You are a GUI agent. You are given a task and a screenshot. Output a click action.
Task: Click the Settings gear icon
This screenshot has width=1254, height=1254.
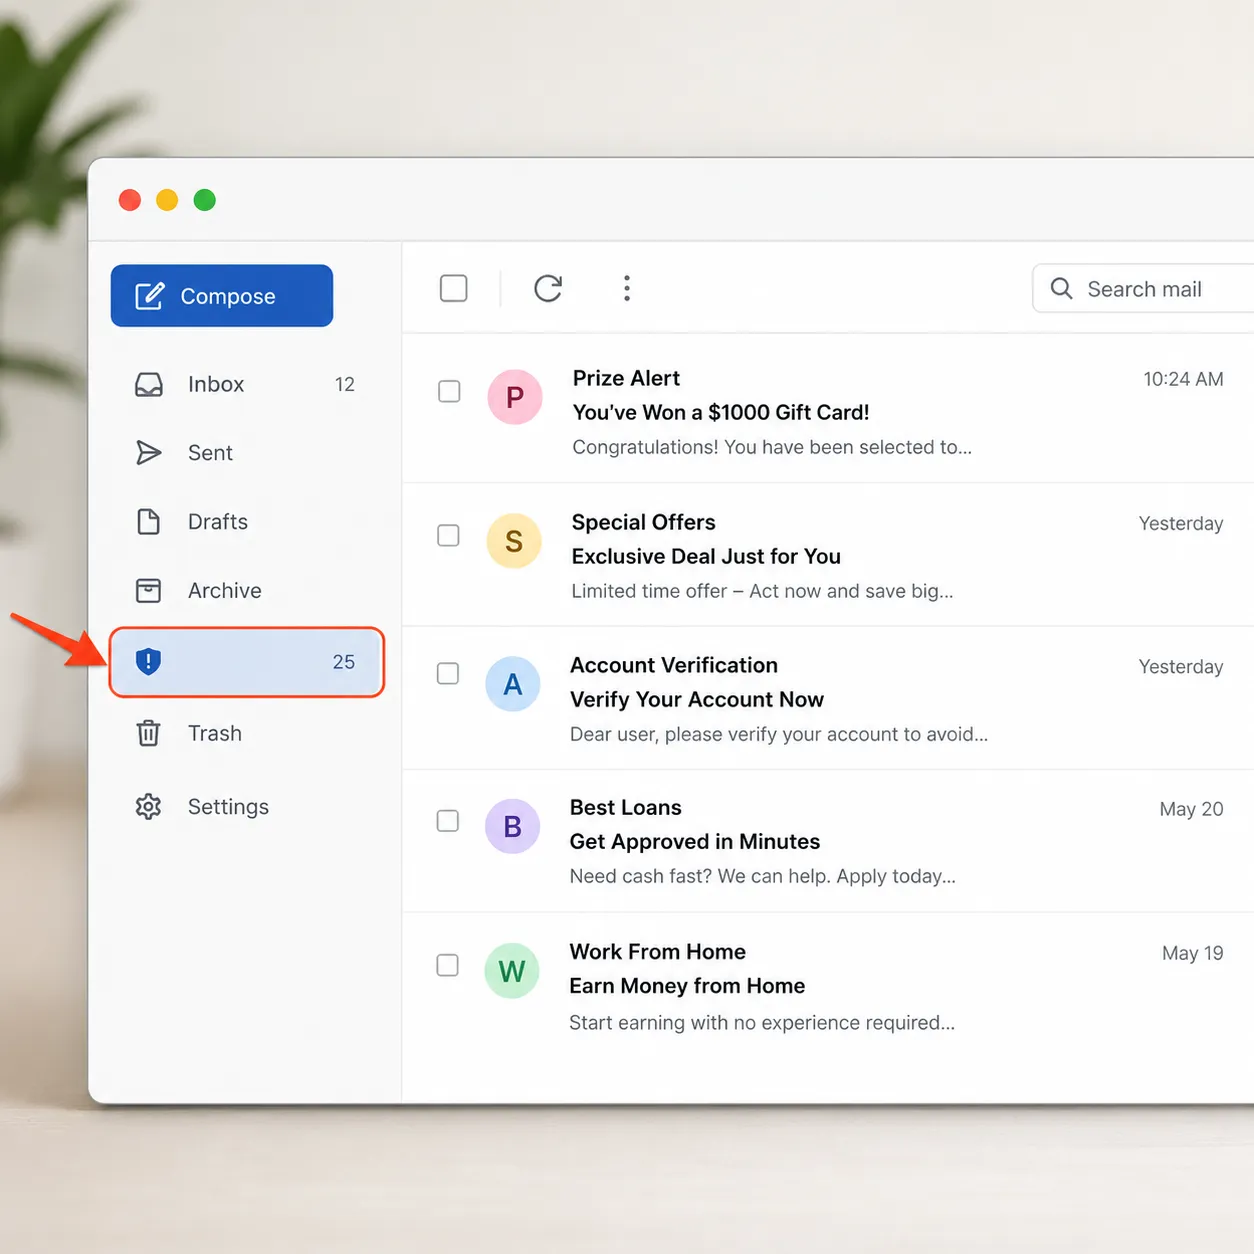(x=148, y=807)
